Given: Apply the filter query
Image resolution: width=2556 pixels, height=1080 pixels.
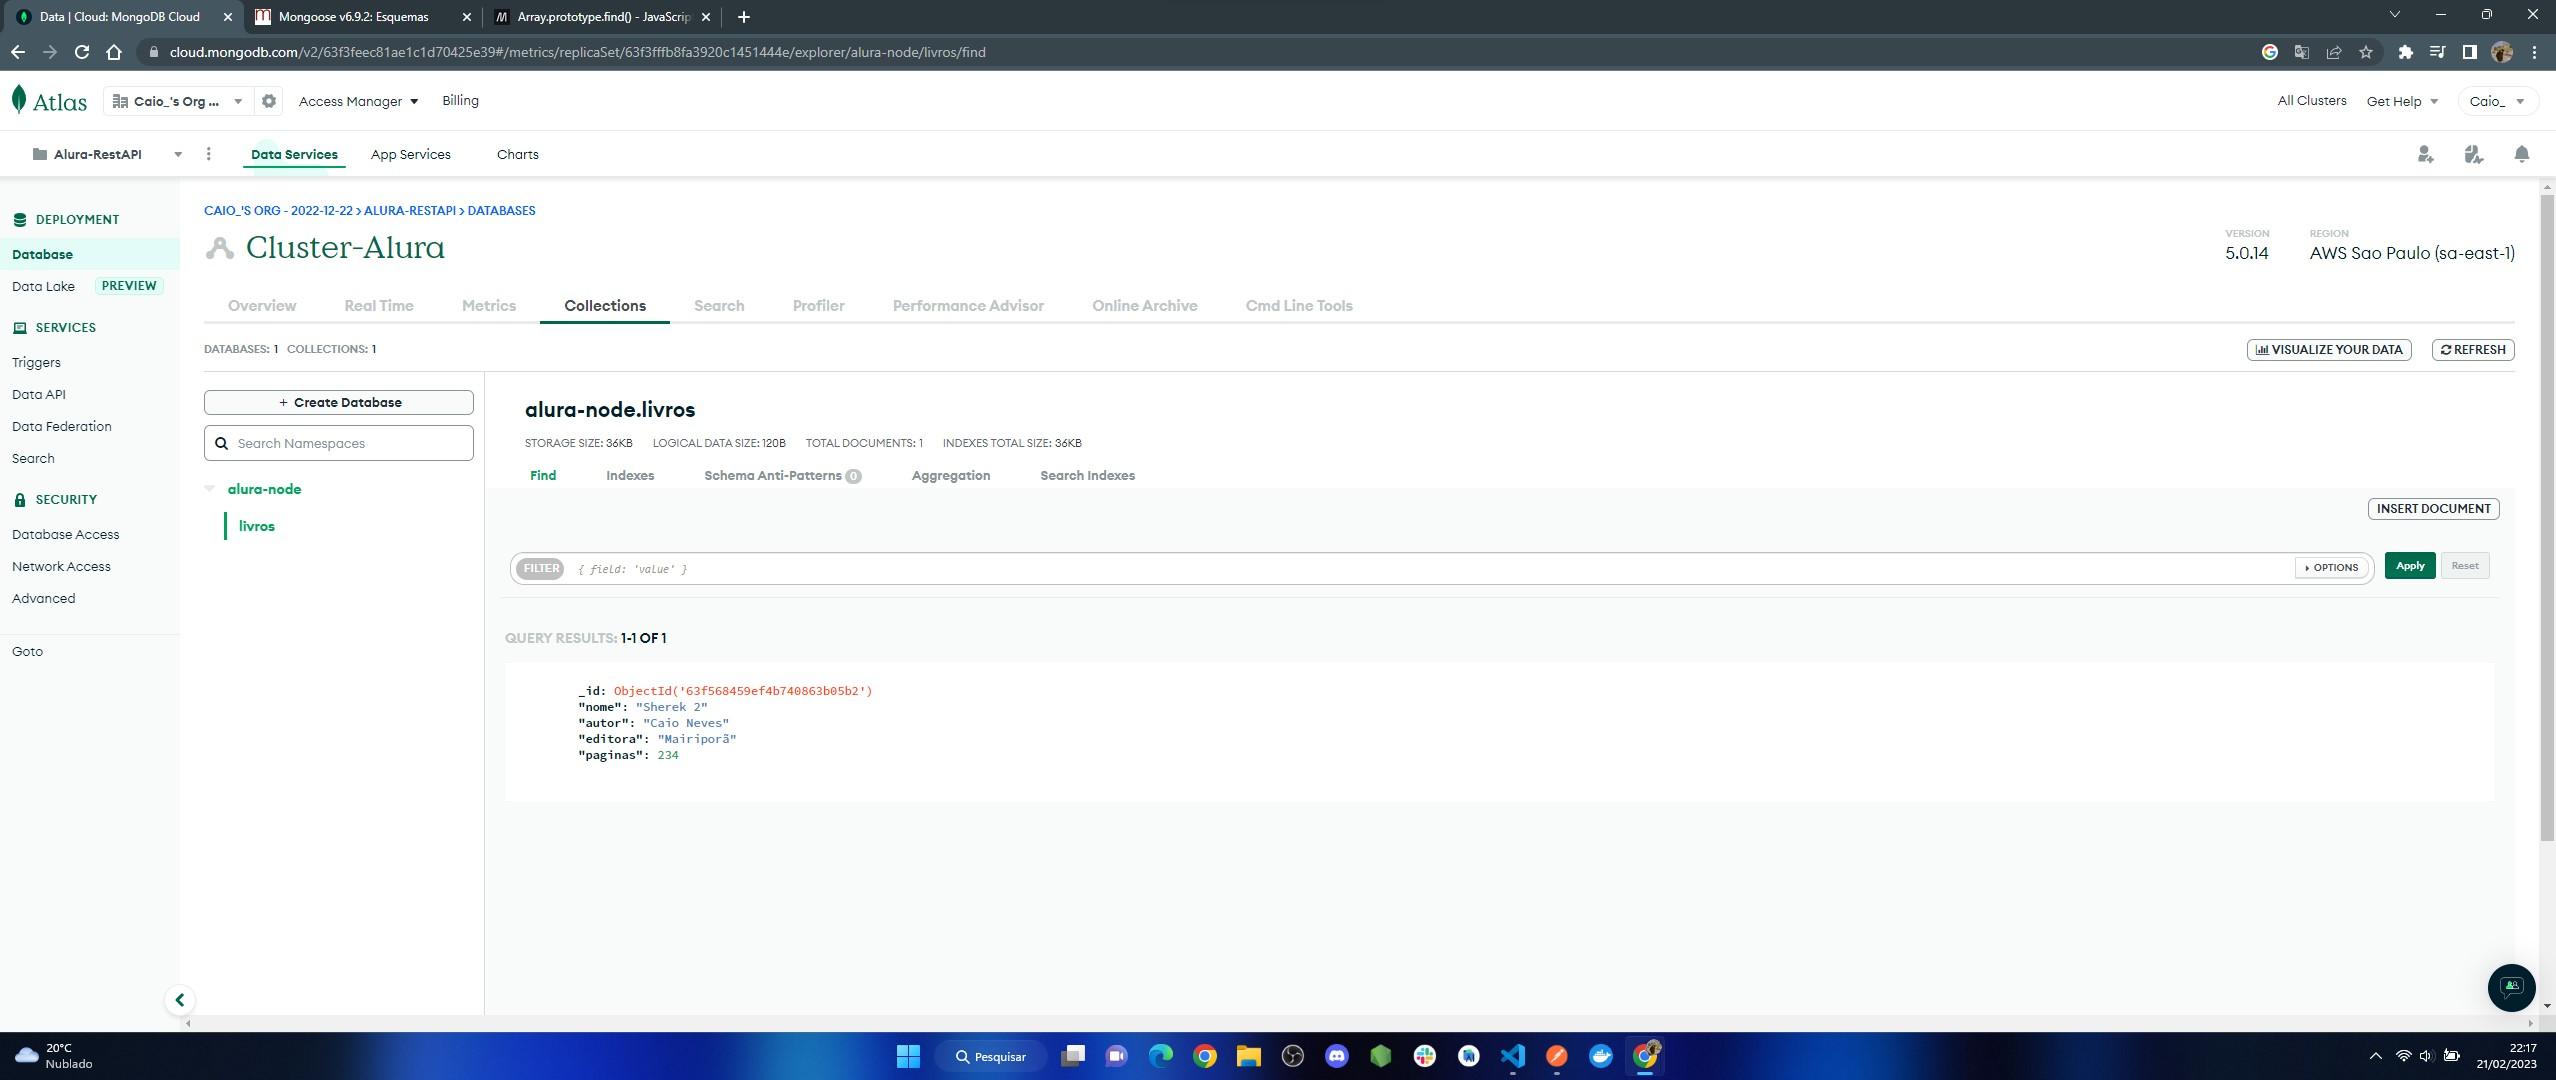Looking at the screenshot, I should pyautogui.click(x=2410, y=566).
